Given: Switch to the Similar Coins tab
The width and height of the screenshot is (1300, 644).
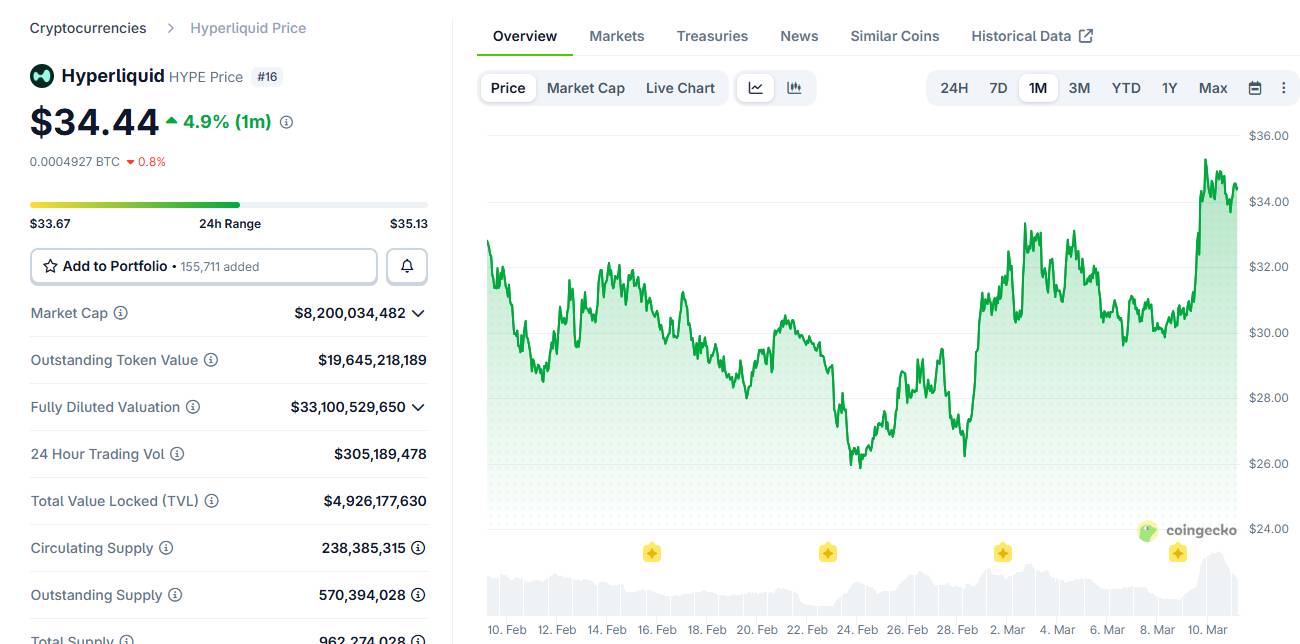Looking at the screenshot, I should (895, 36).
